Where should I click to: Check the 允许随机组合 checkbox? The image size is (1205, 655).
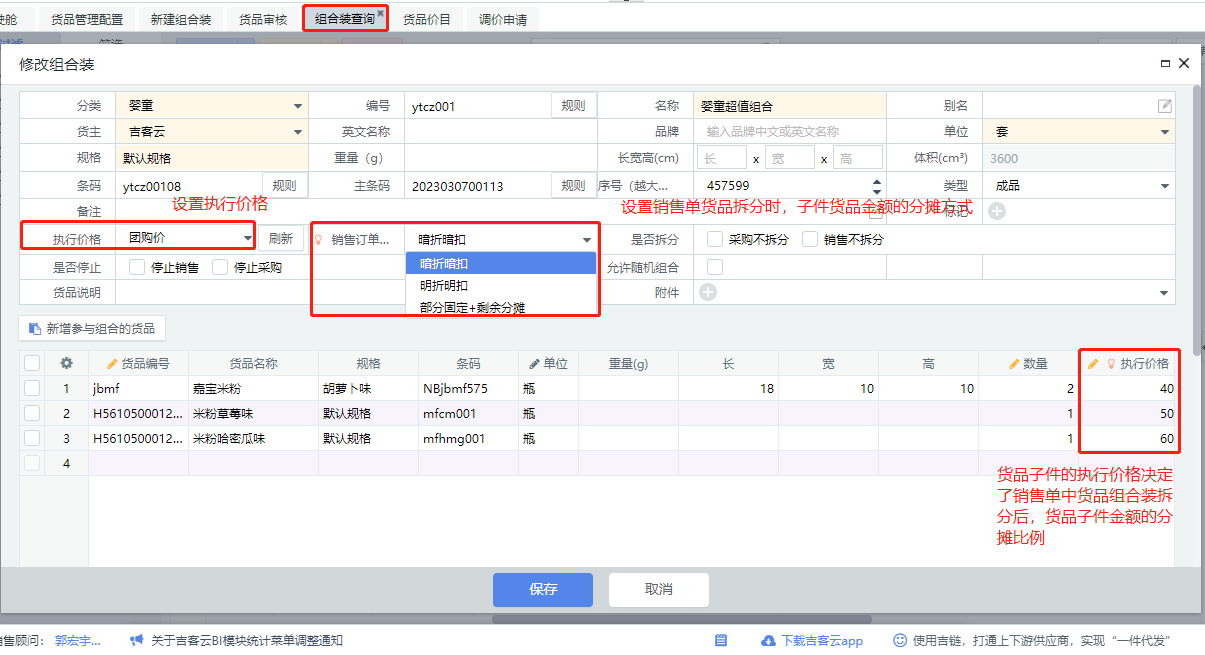(715, 267)
